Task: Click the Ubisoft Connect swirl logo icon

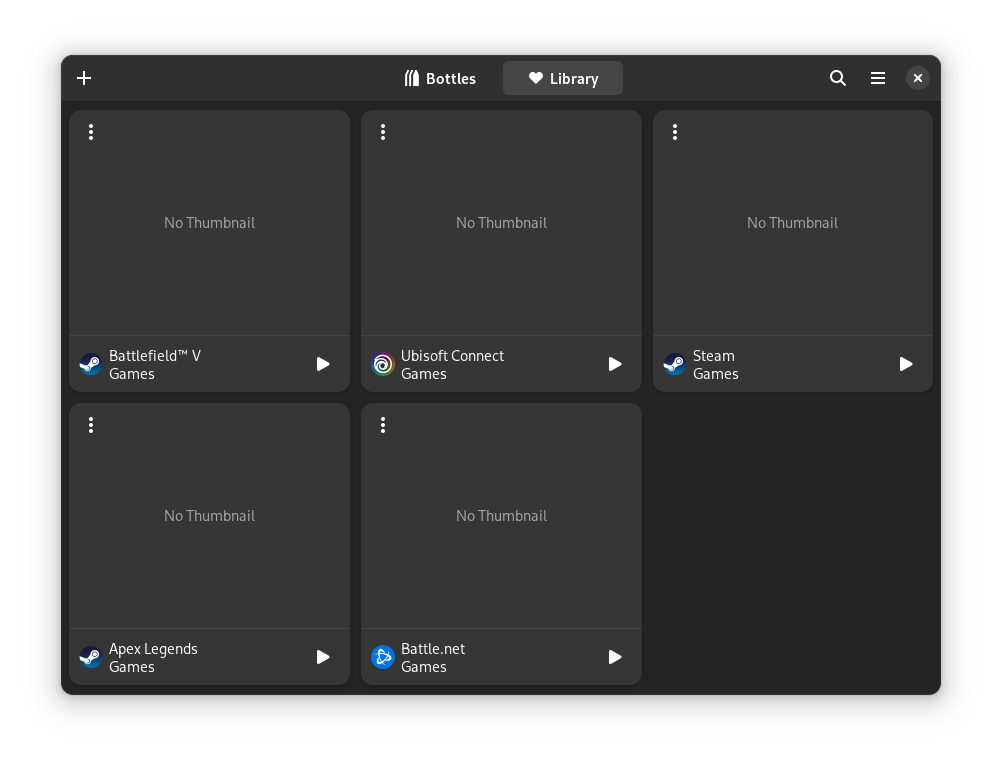Action: 383,364
